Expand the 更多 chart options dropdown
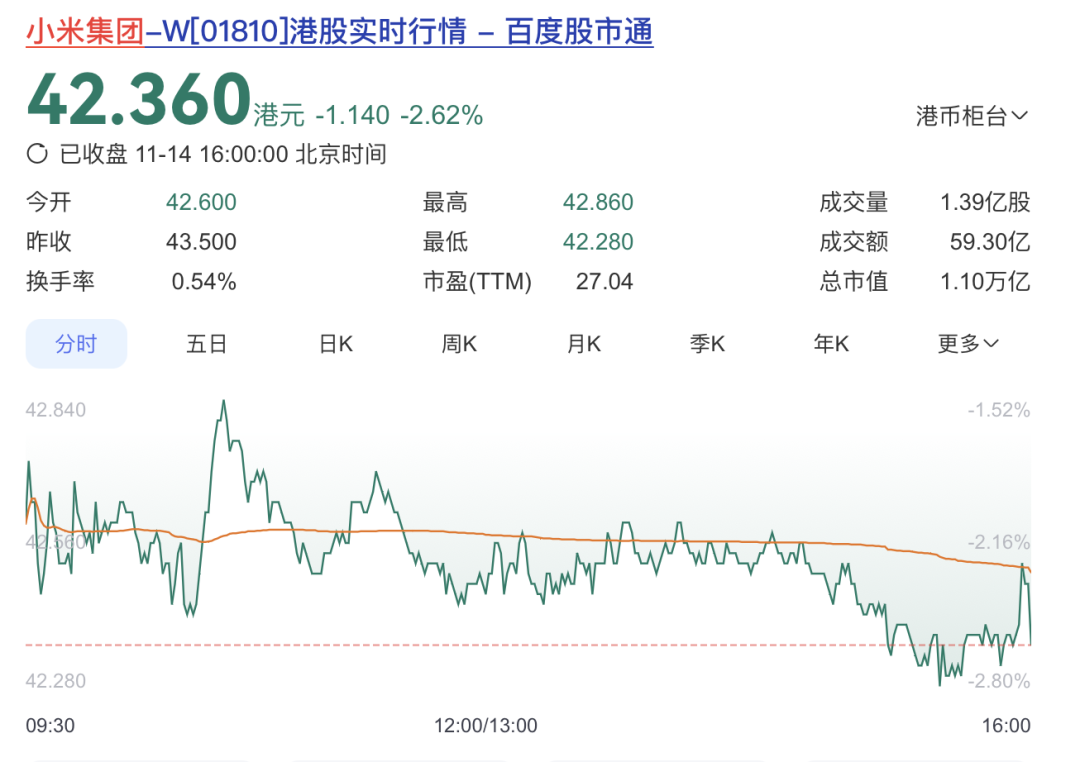Image resolution: width=1080 pixels, height=762 pixels. [968, 343]
